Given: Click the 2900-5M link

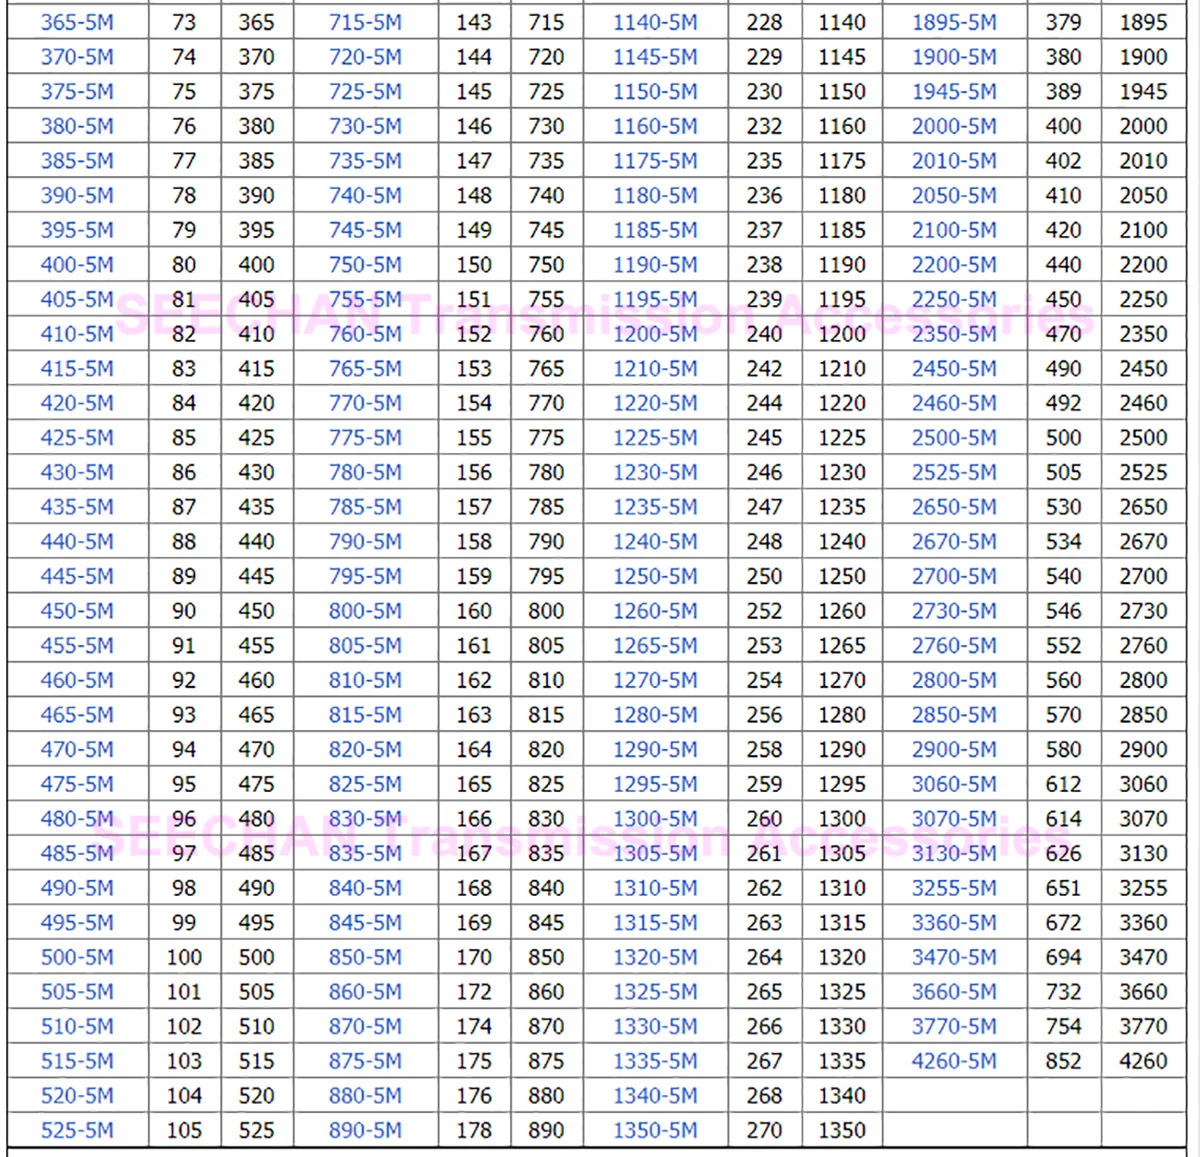Looking at the screenshot, I should (x=954, y=750).
